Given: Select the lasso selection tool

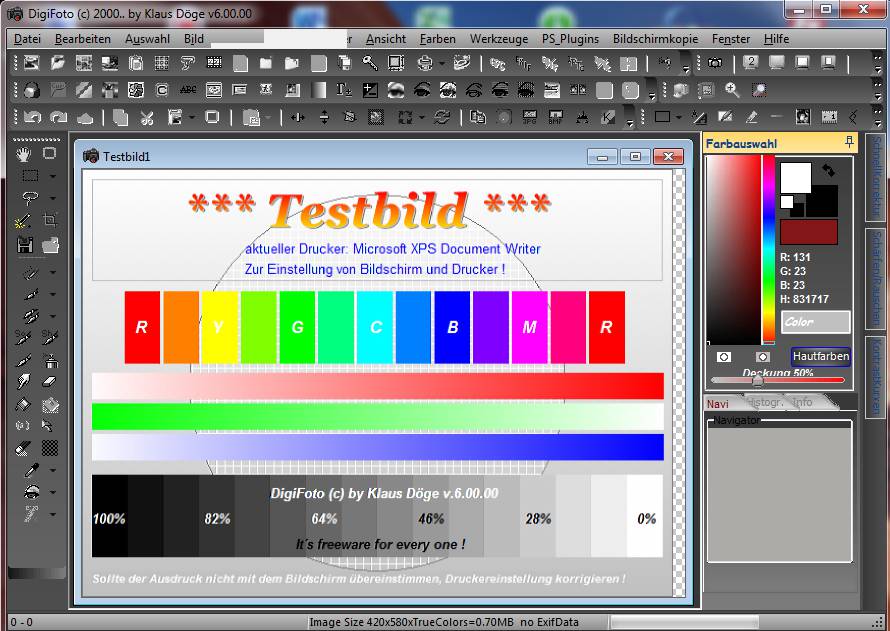Looking at the screenshot, I should (x=30, y=198).
